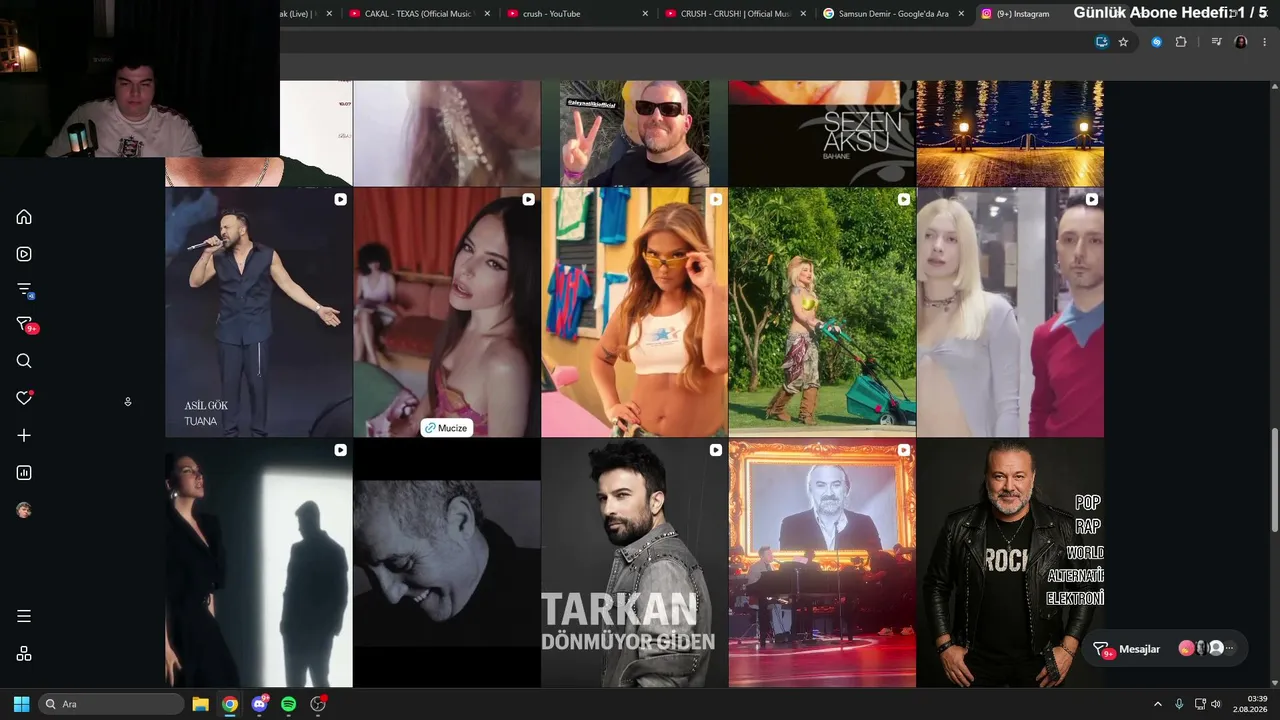Screen dimensions: 1280x720
Task: Open File Explorer from the taskbar
Action: [200, 704]
